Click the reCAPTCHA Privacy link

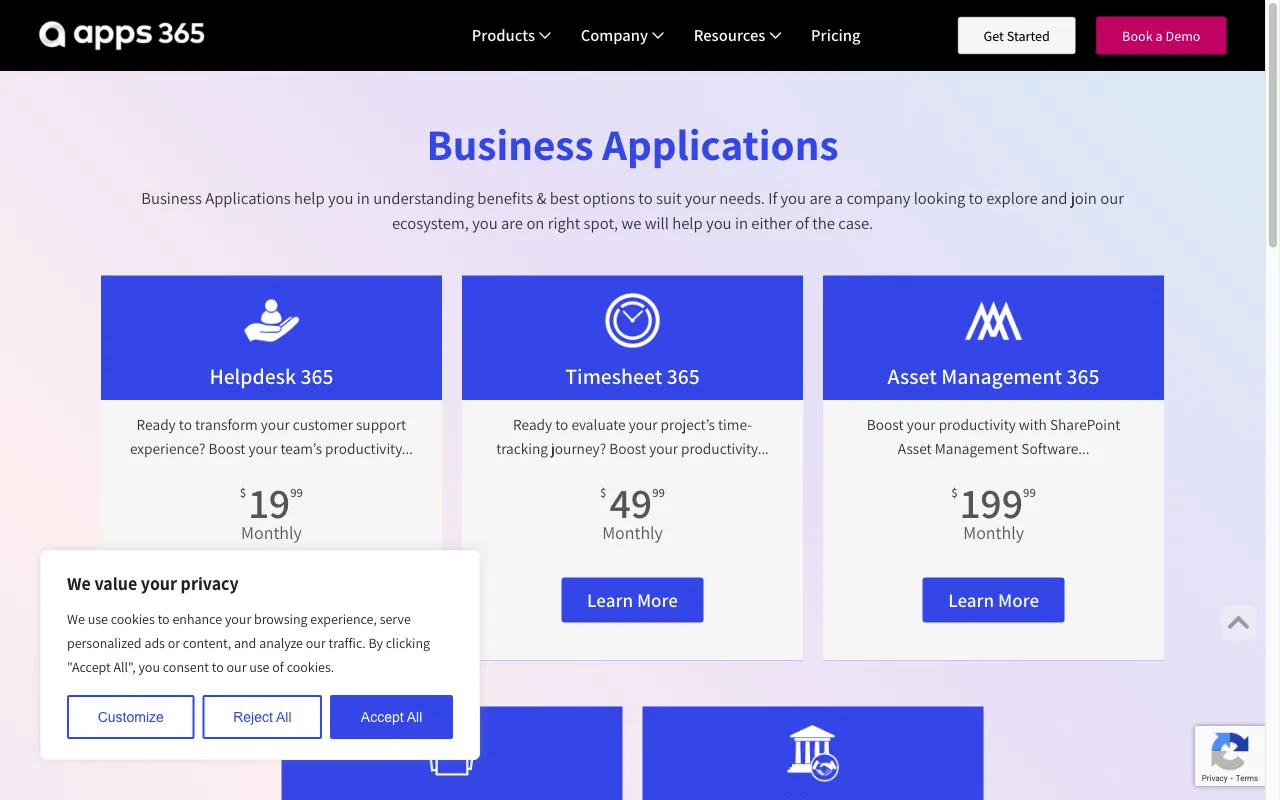[1214, 778]
